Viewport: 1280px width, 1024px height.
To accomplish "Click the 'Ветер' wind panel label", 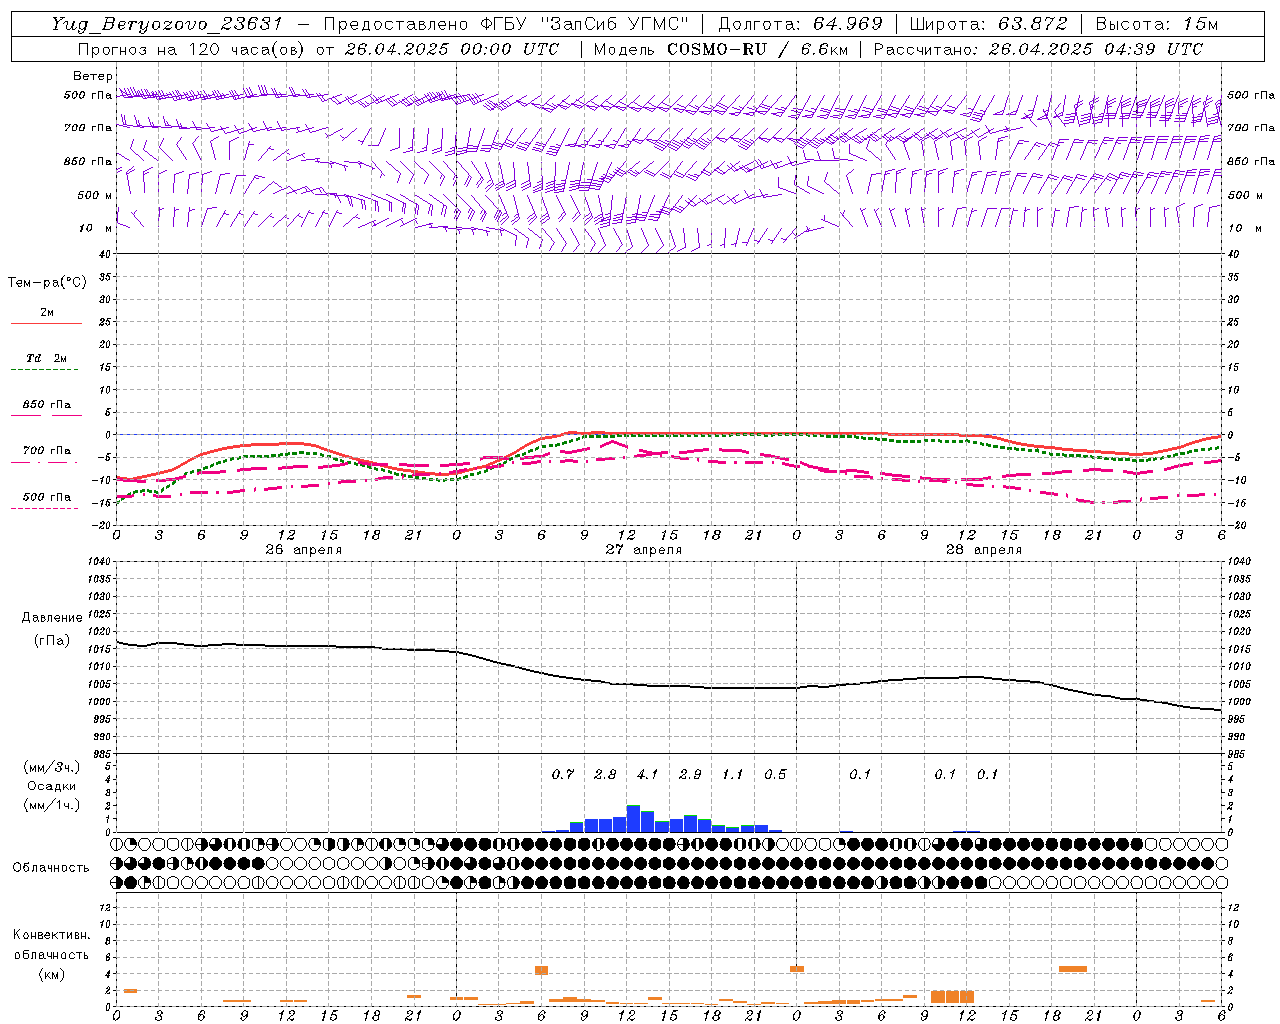I will tap(93, 76).
